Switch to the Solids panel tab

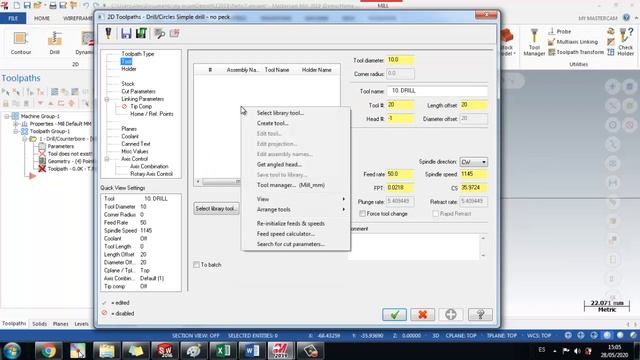[x=39, y=324]
